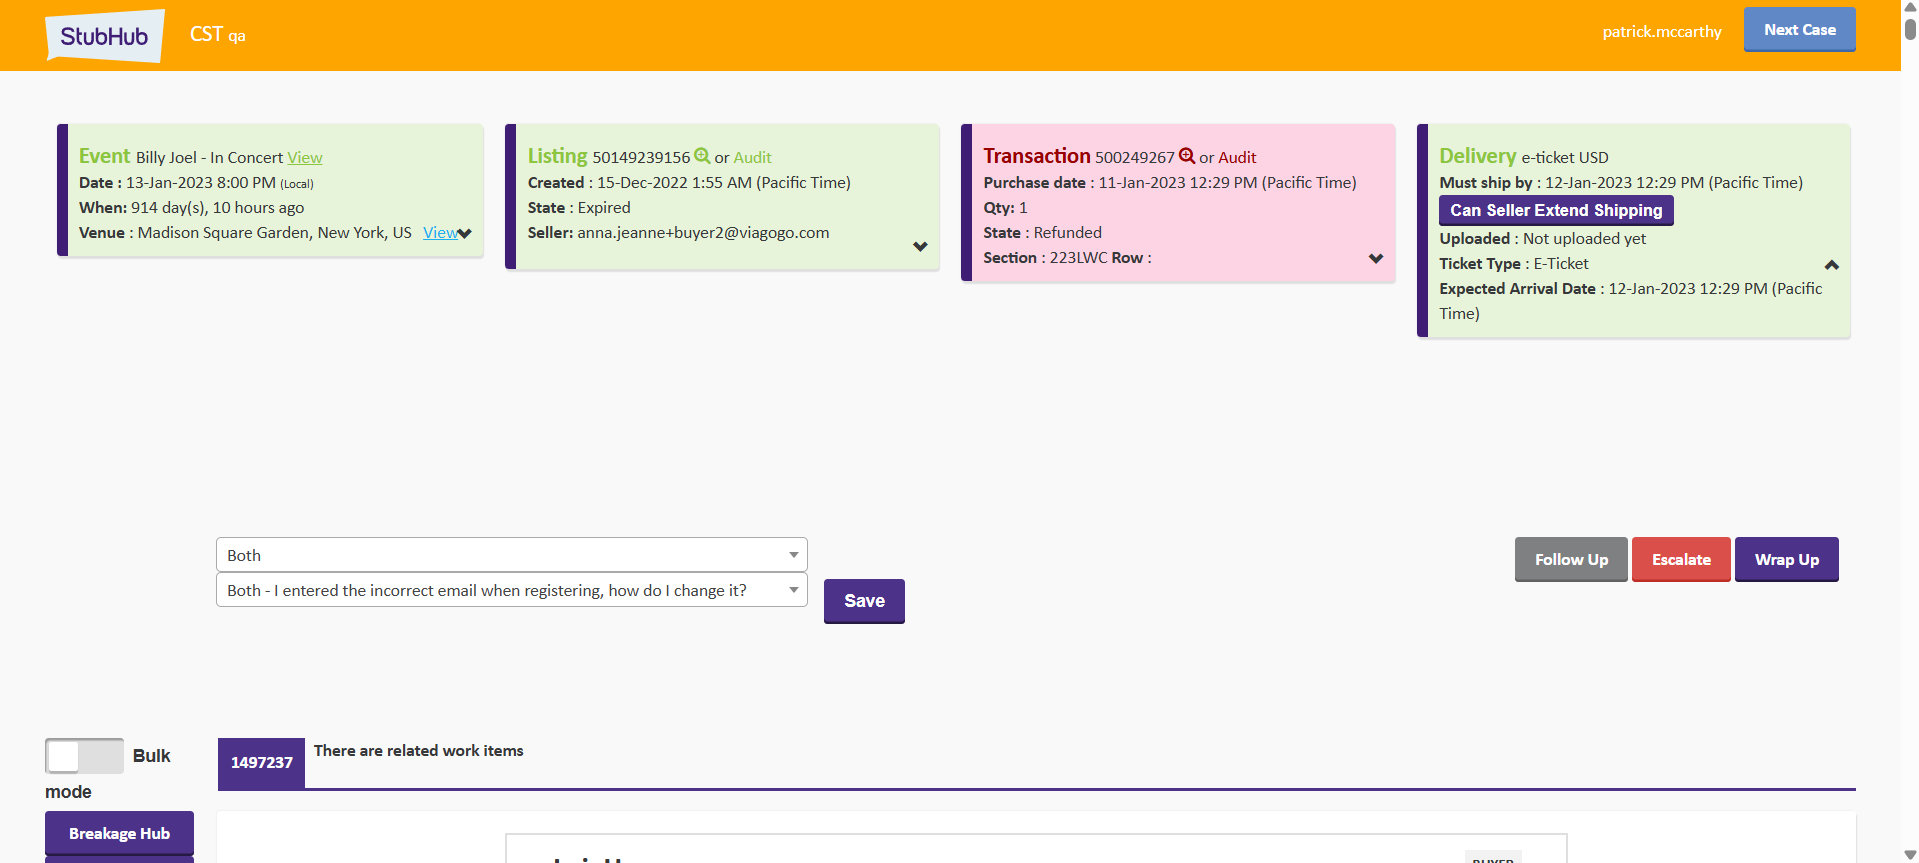The height and width of the screenshot is (863, 1919).
Task: Open the Listing Audit link
Action: coord(752,158)
